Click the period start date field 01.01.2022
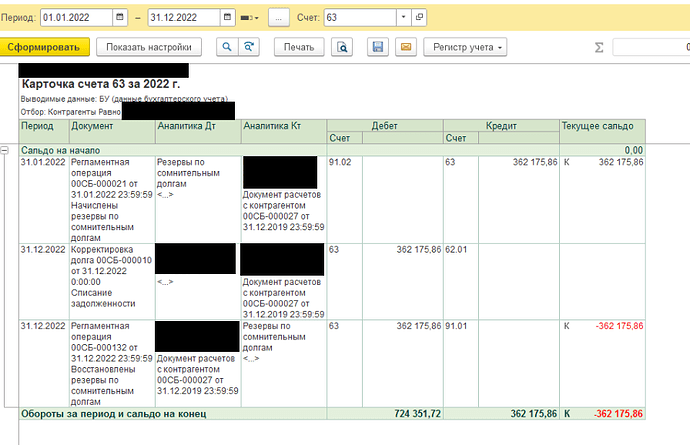Screen dimensions: 690x445 tap(77, 18)
